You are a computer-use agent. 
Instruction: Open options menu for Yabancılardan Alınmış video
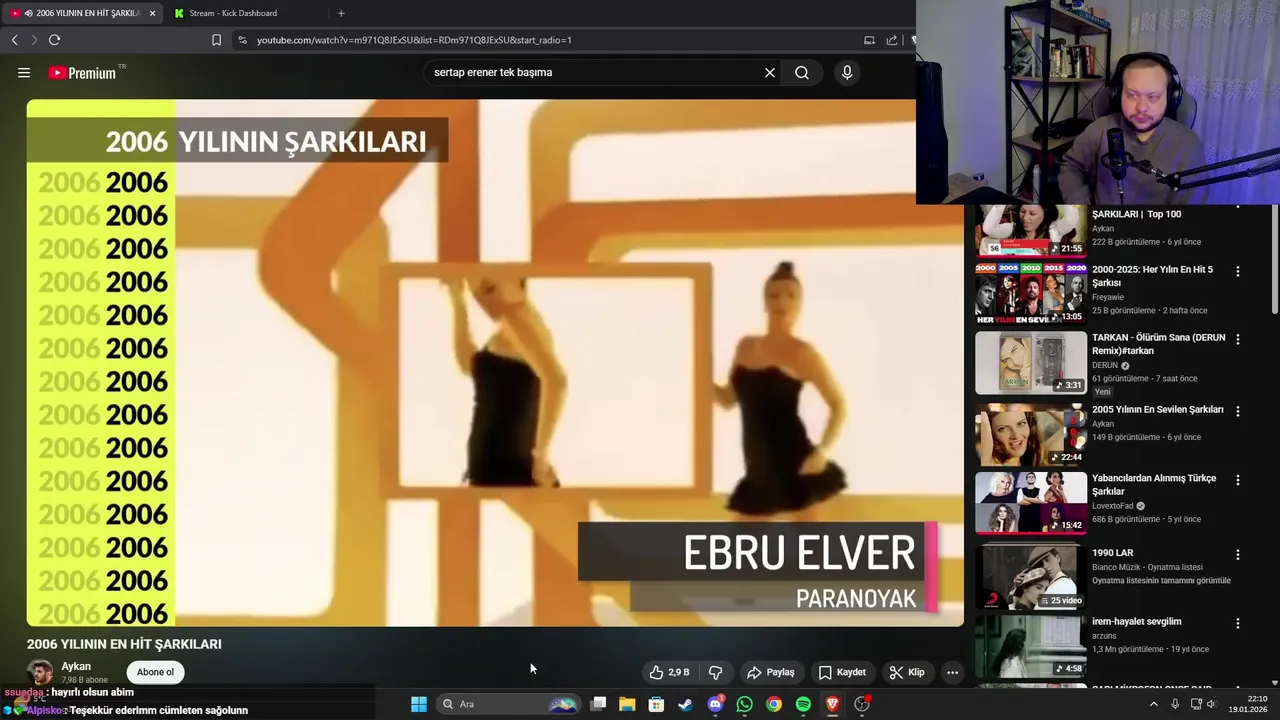pyautogui.click(x=1238, y=479)
